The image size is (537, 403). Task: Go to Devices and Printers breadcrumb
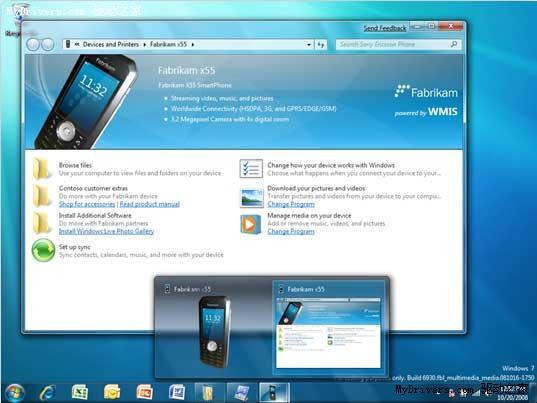click(111, 45)
